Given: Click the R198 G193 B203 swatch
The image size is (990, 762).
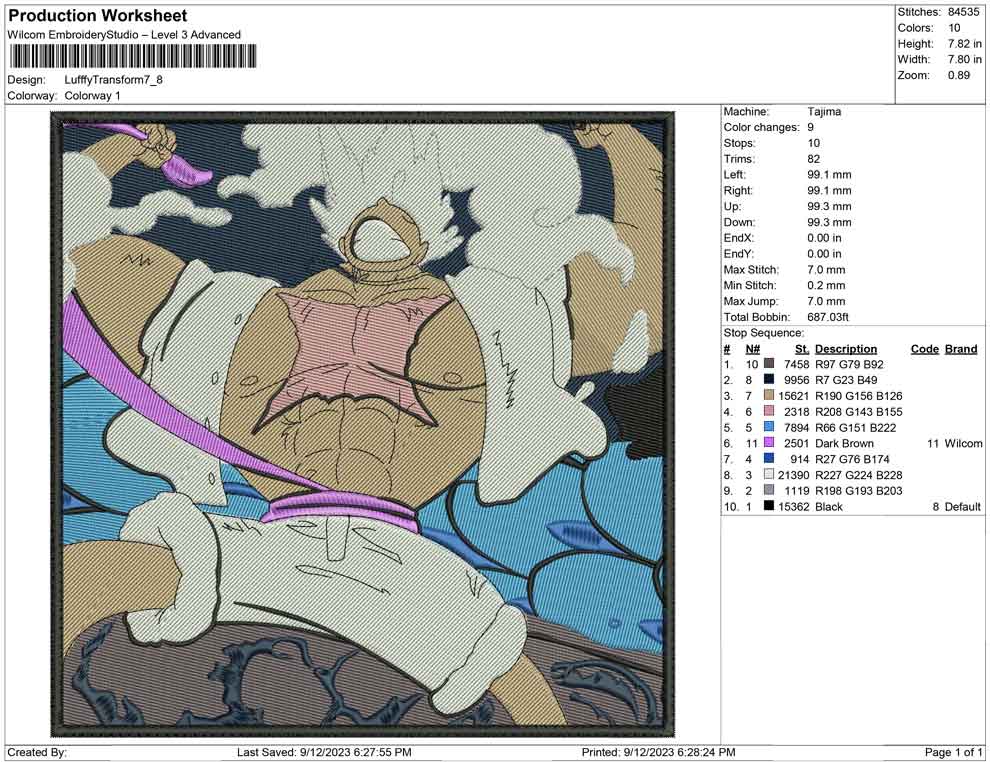Looking at the screenshot, I should pos(768,491).
